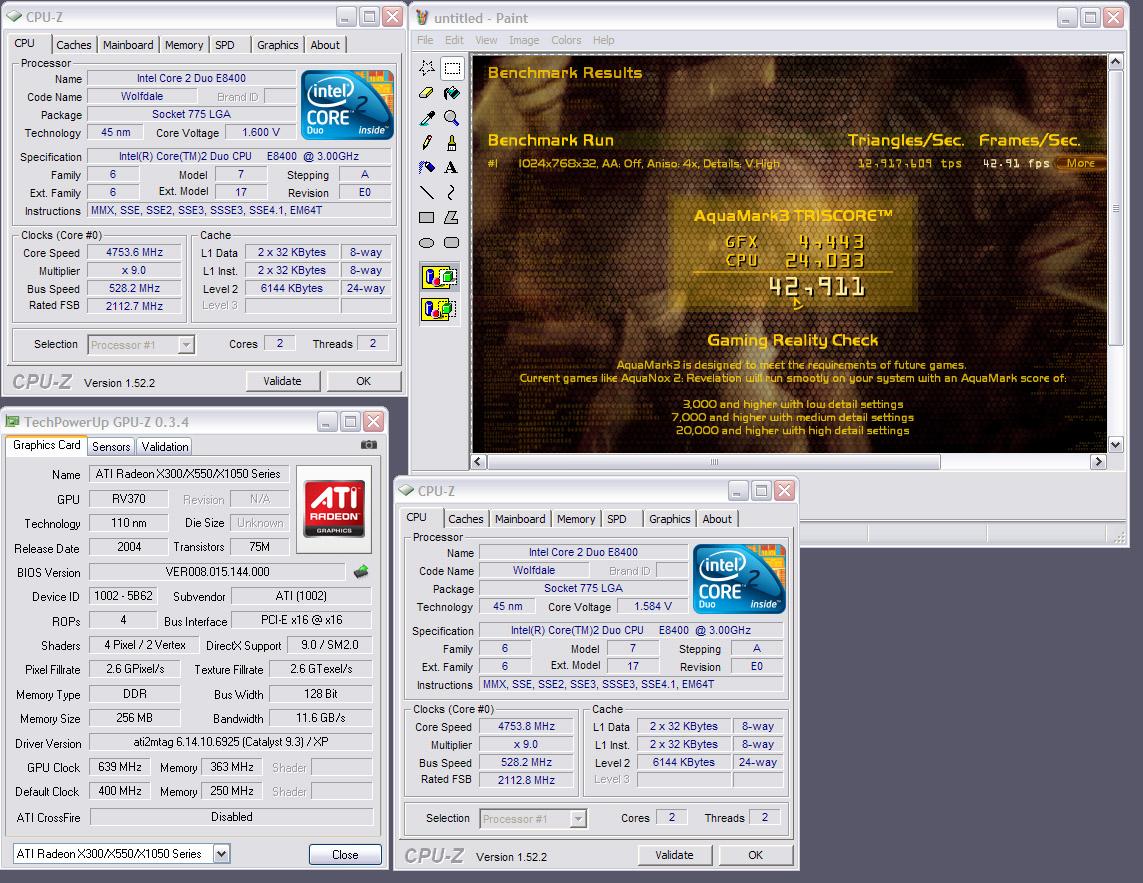Click the Paint horizontal scrollbar thumb
Image resolution: width=1143 pixels, height=883 pixels.
point(714,462)
